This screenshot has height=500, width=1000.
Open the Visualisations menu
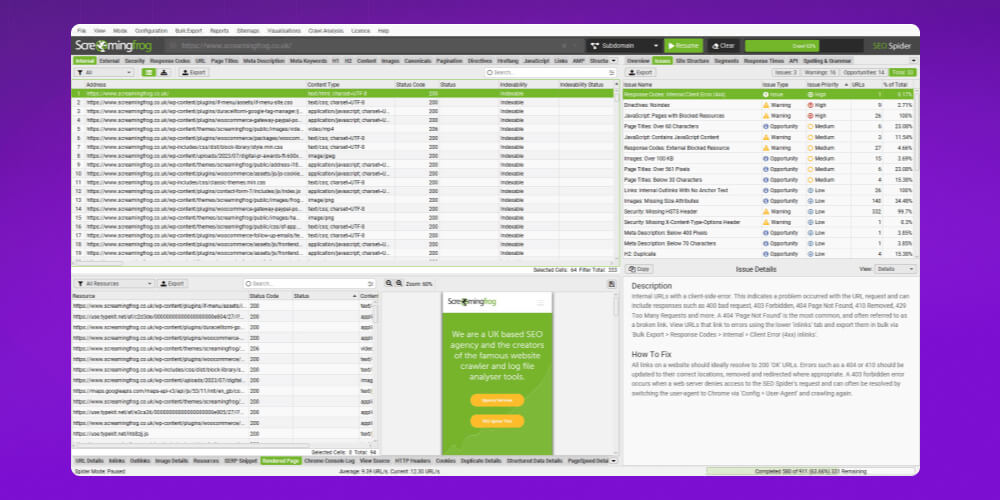tap(284, 31)
